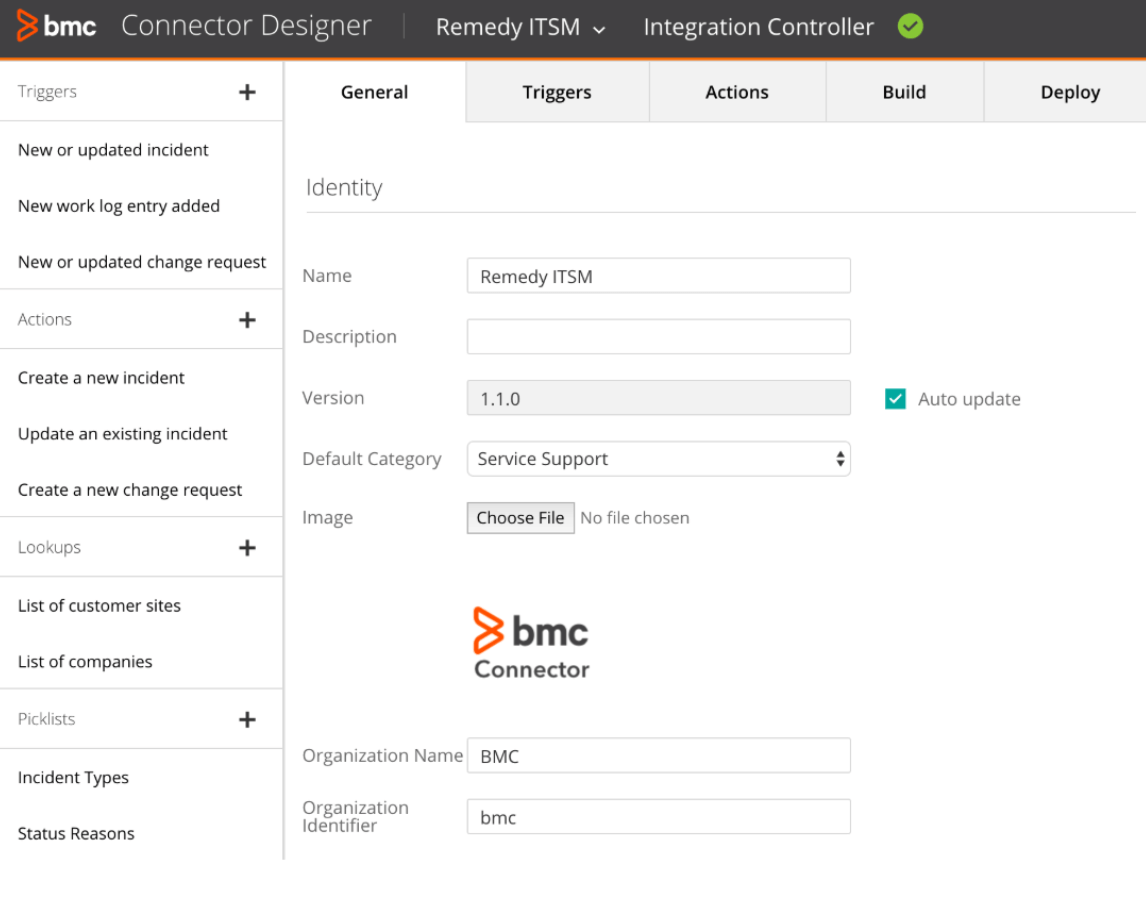1146x904 pixels.
Task: Open the Remedy ITSM connector dropdown
Action: [x=520, y=28]
